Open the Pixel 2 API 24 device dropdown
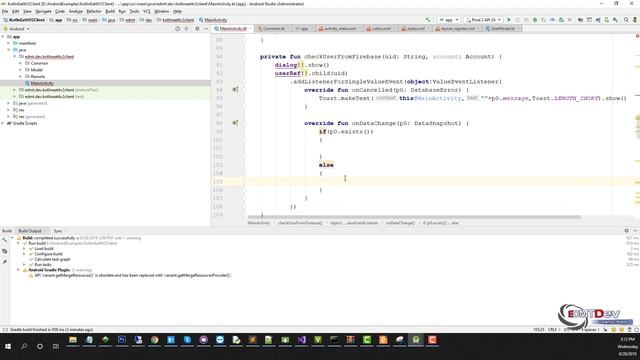The height and width of the screenshot is (360, 640). [x=484, y=20]
